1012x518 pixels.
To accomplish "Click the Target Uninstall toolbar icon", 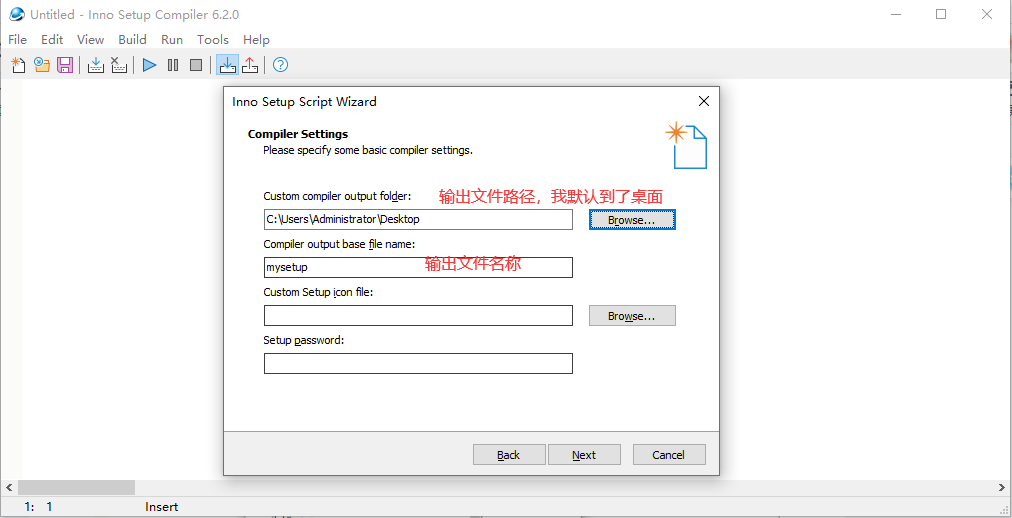I will [x=250, y=65].
